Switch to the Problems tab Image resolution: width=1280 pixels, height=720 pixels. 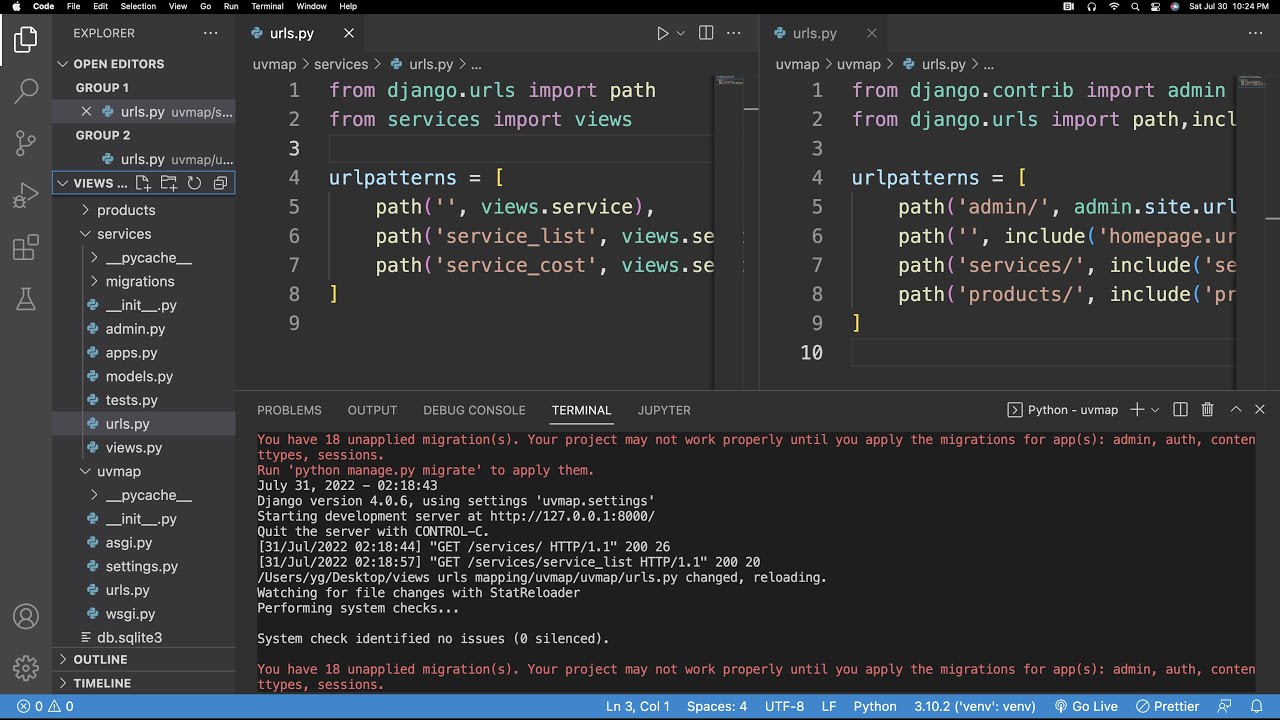pos(289,410)
